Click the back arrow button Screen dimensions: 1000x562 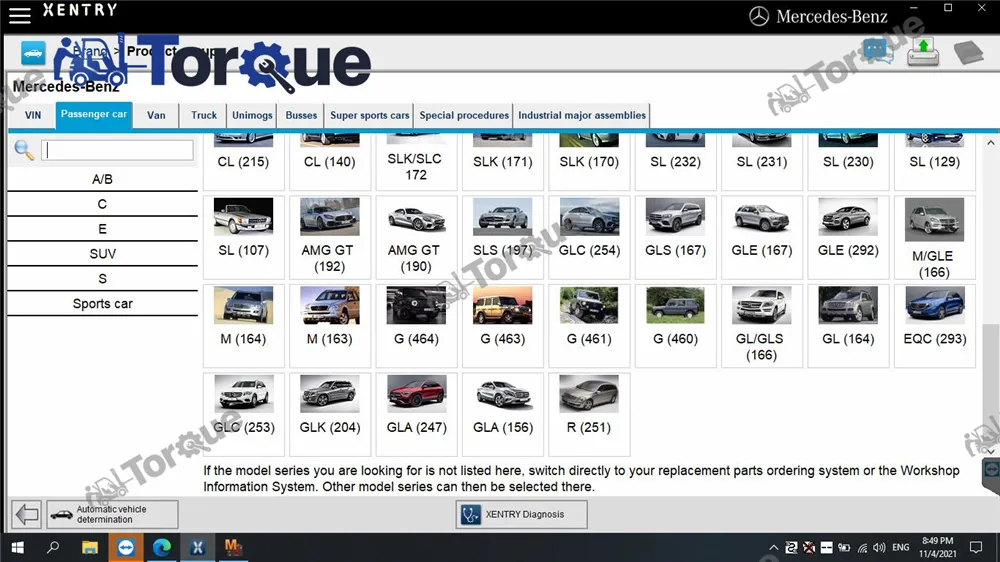click(27, 514)
